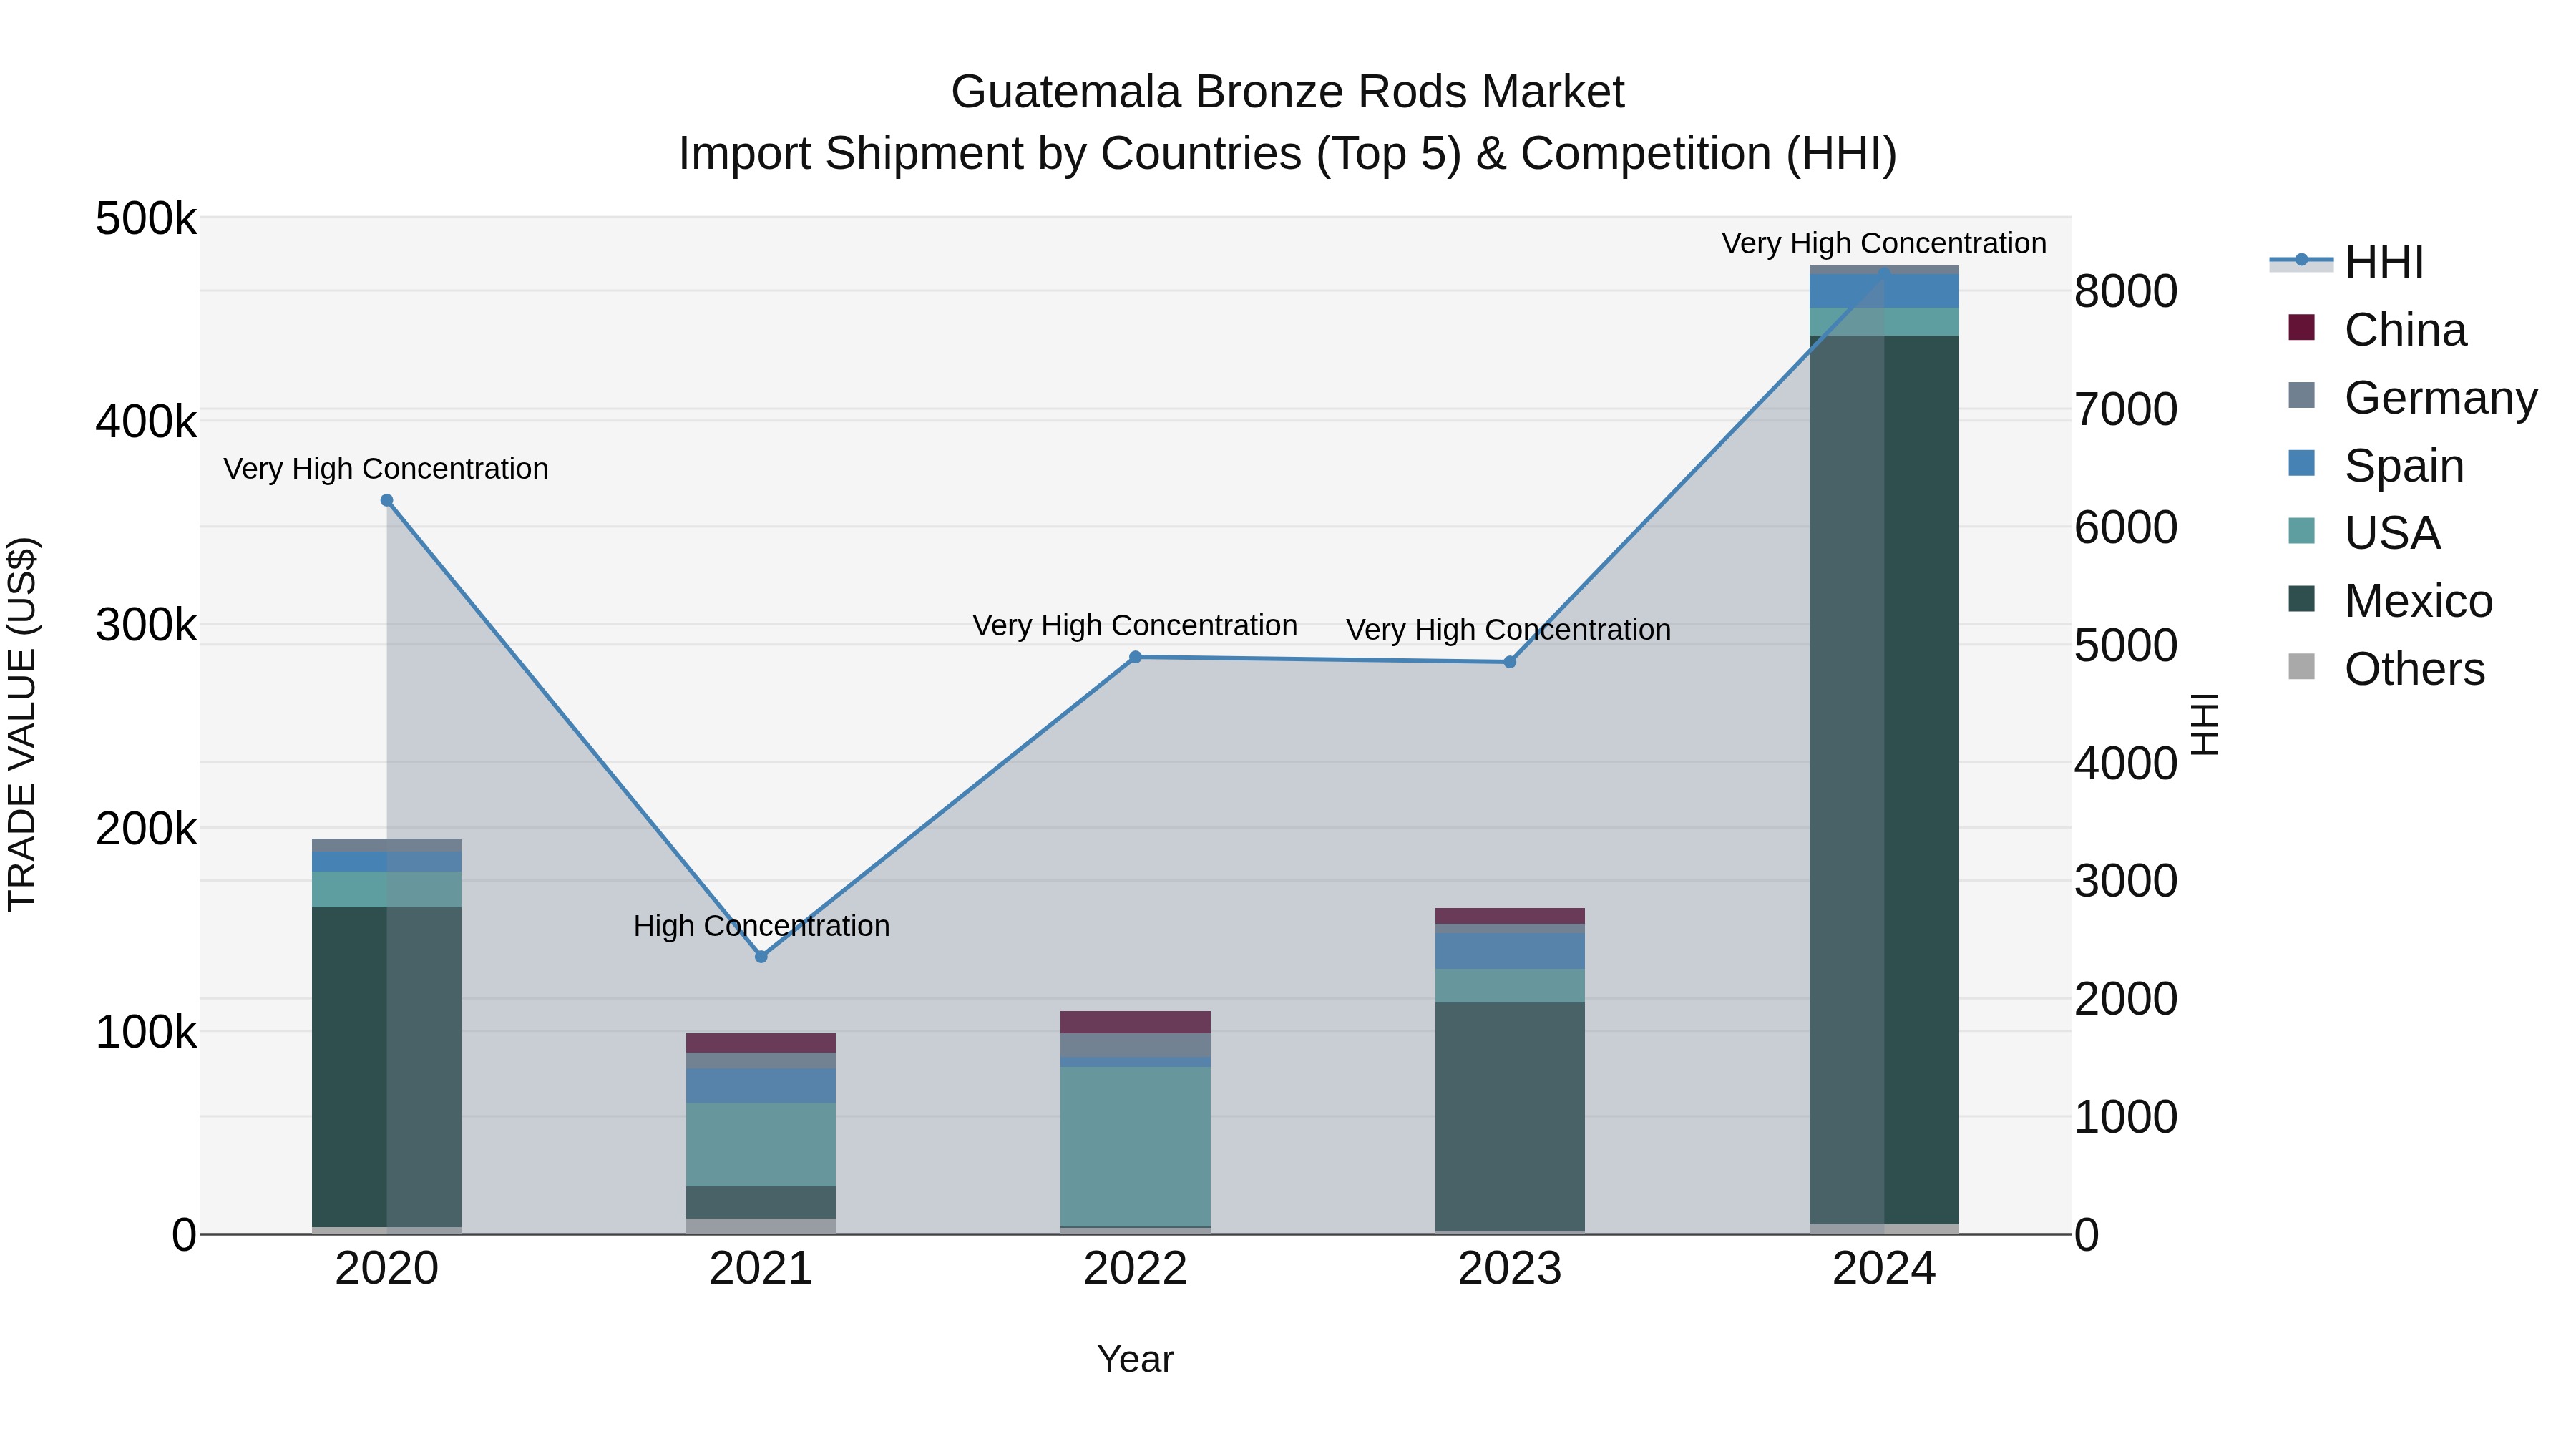Screen dimensions: 2576x1449
Task: Click the 'Guatemala Bronze Rods Market' chart title
Action: pyautogui.click(x=1288, y=92)
